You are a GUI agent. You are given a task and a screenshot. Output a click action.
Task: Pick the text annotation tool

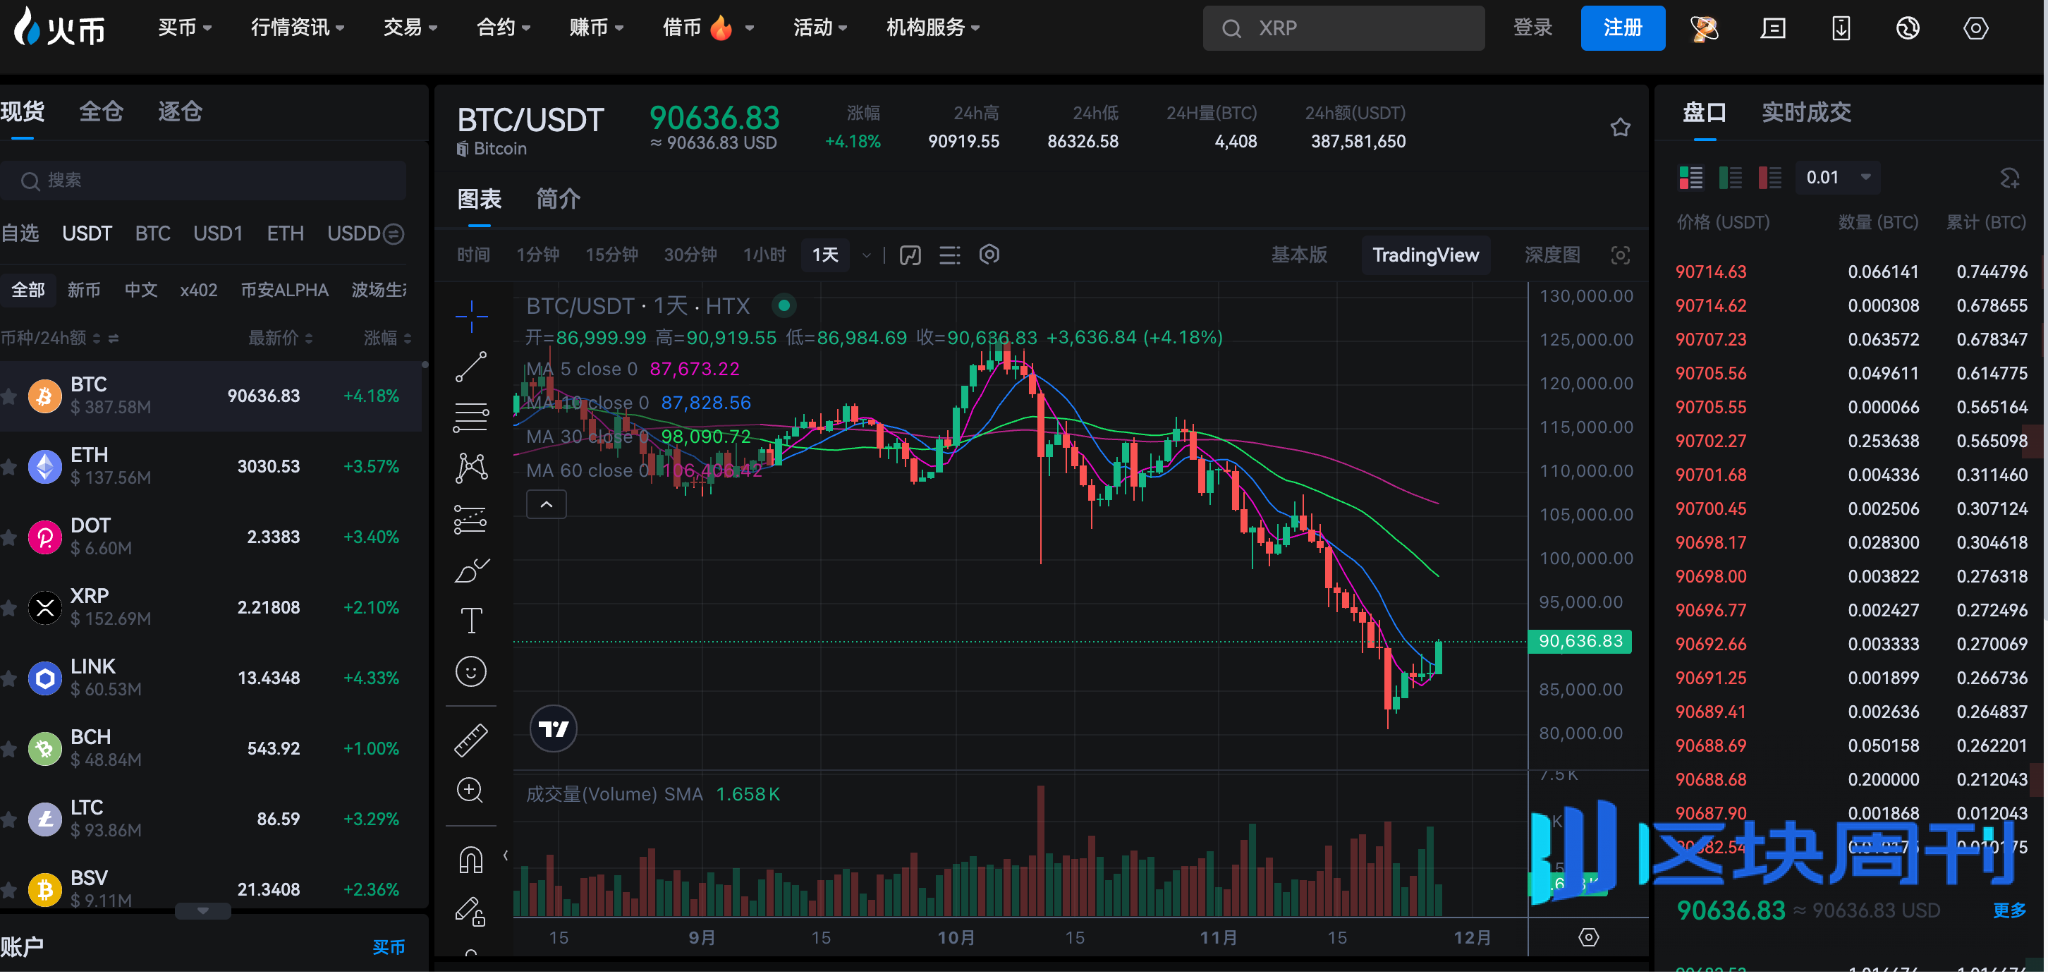[x=471, y=621]
